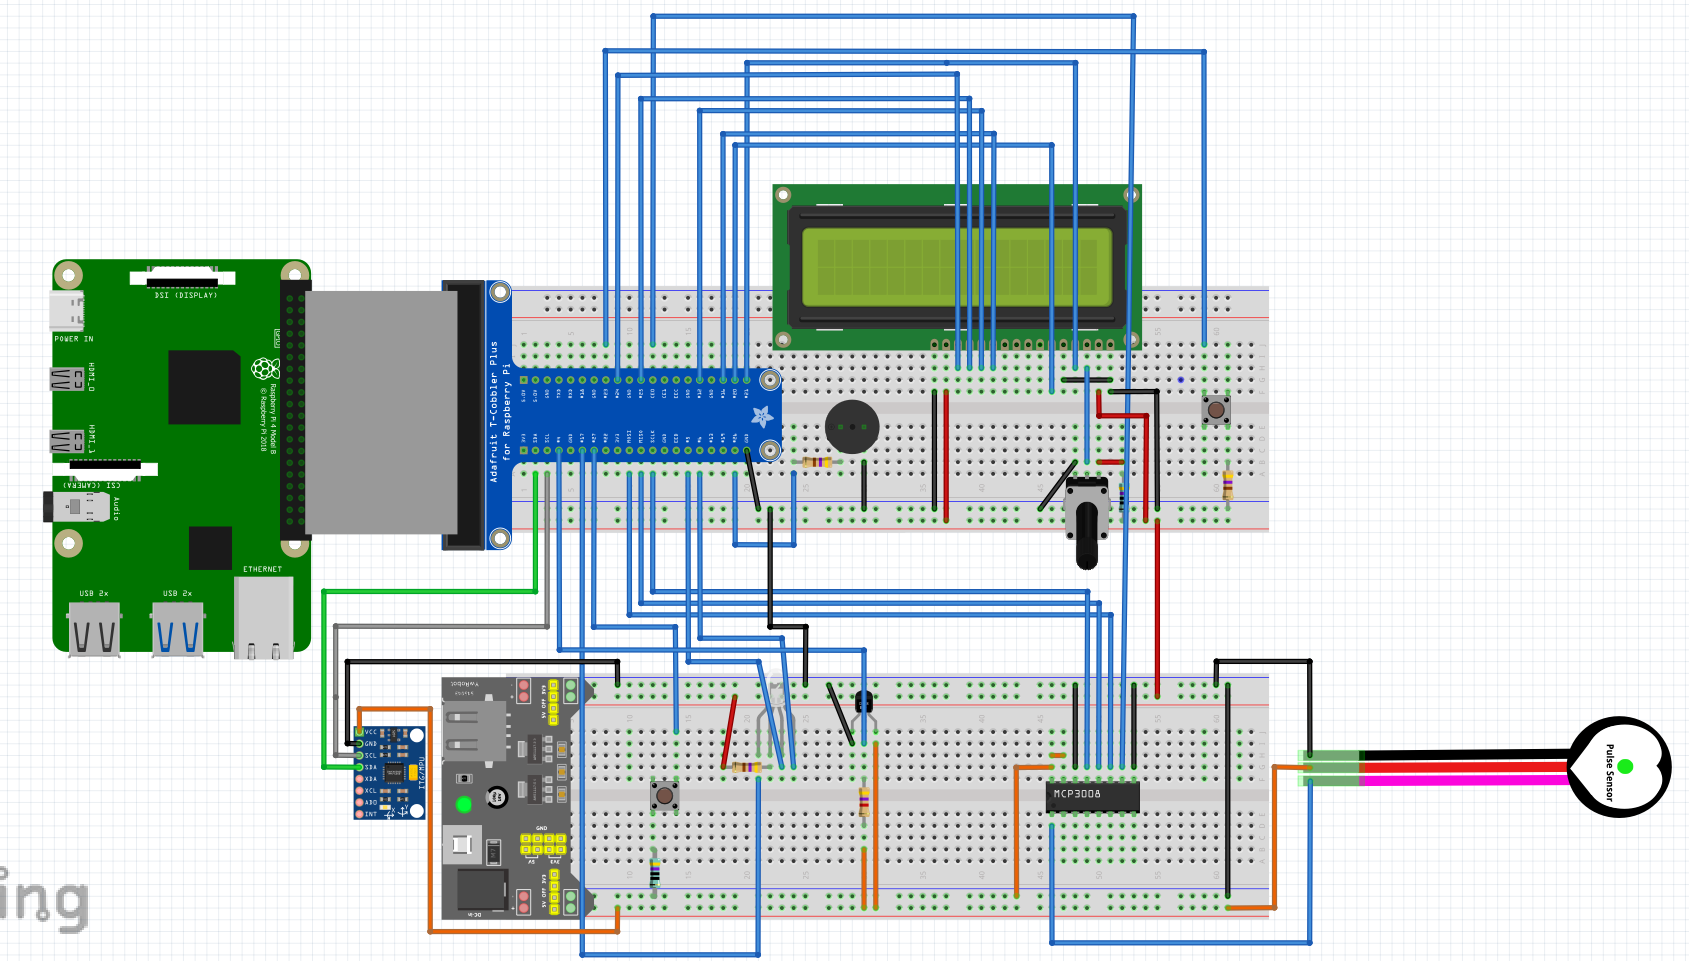
Task: Click the push button on lower breadboard
Action: click(x=665, y=796)
